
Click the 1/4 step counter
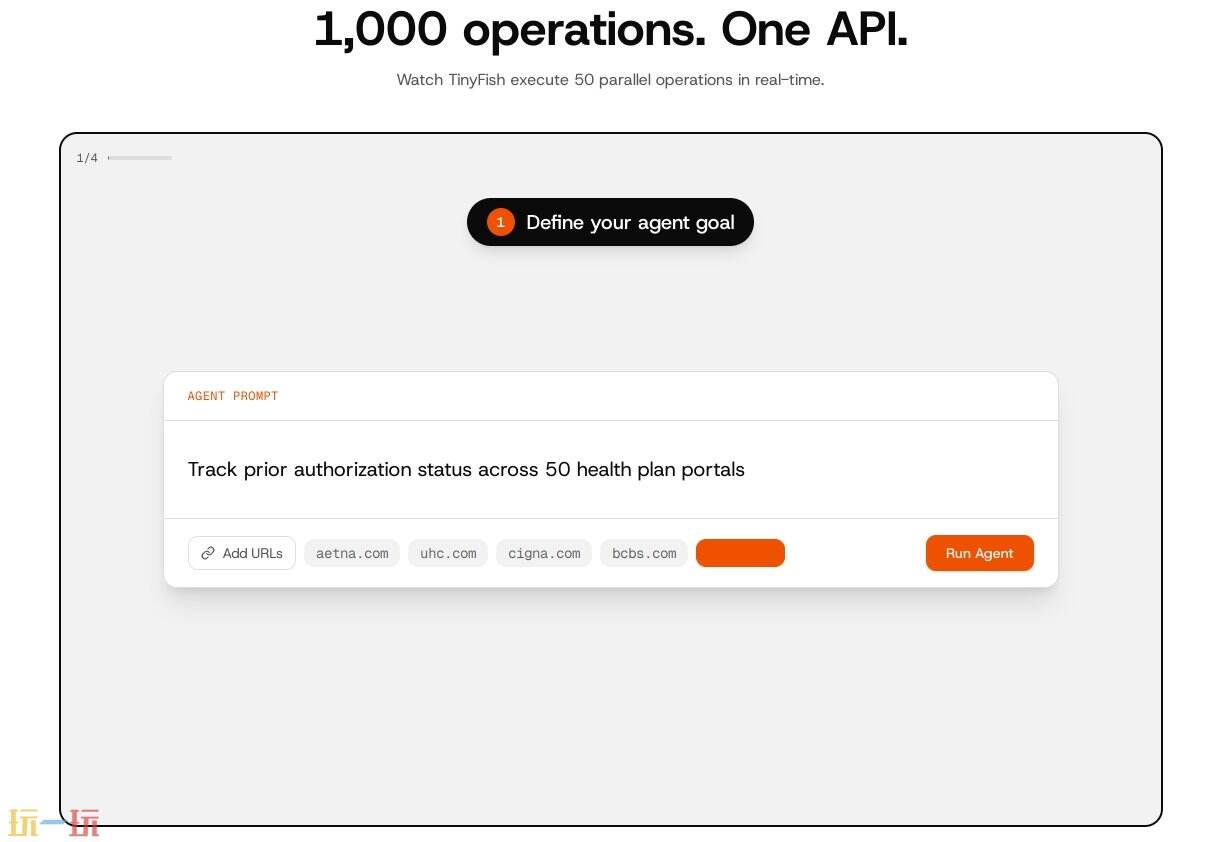point(87,158)
